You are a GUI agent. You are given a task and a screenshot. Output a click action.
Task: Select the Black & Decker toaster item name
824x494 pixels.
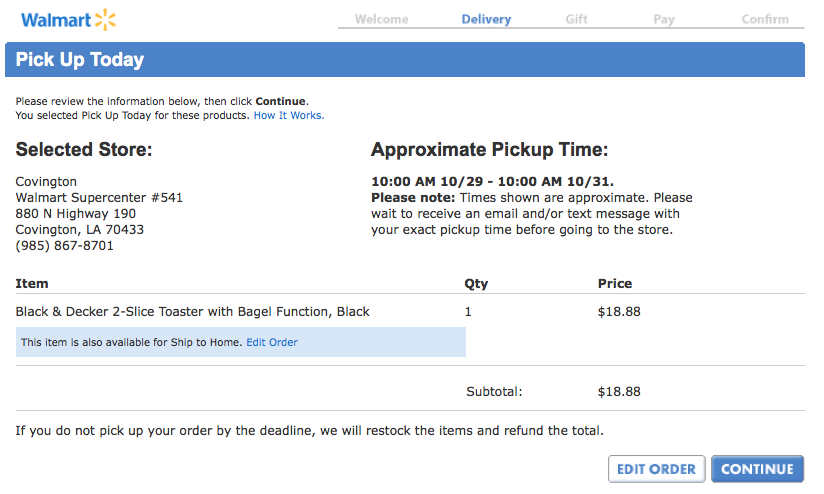click(x=193, y=311)
